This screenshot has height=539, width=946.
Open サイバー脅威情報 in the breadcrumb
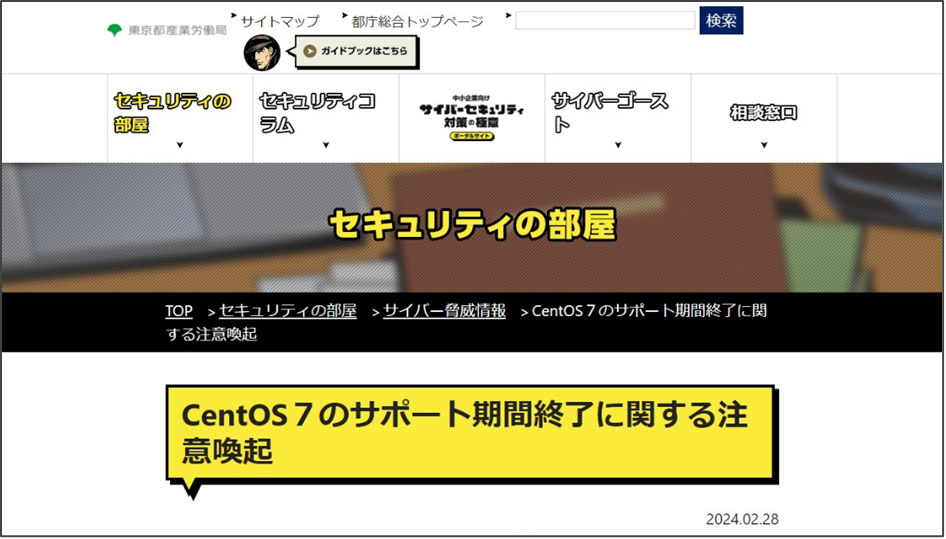point(444,311)
